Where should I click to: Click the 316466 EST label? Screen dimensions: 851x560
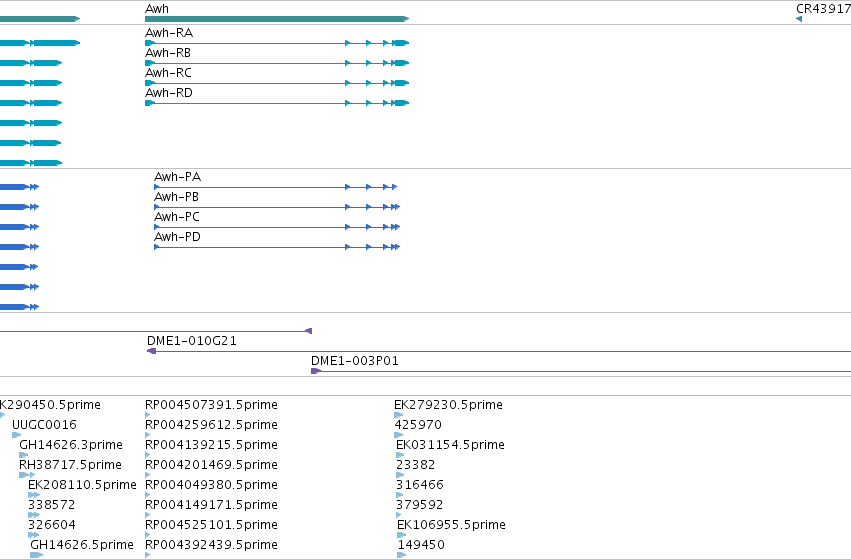point(420,485)
